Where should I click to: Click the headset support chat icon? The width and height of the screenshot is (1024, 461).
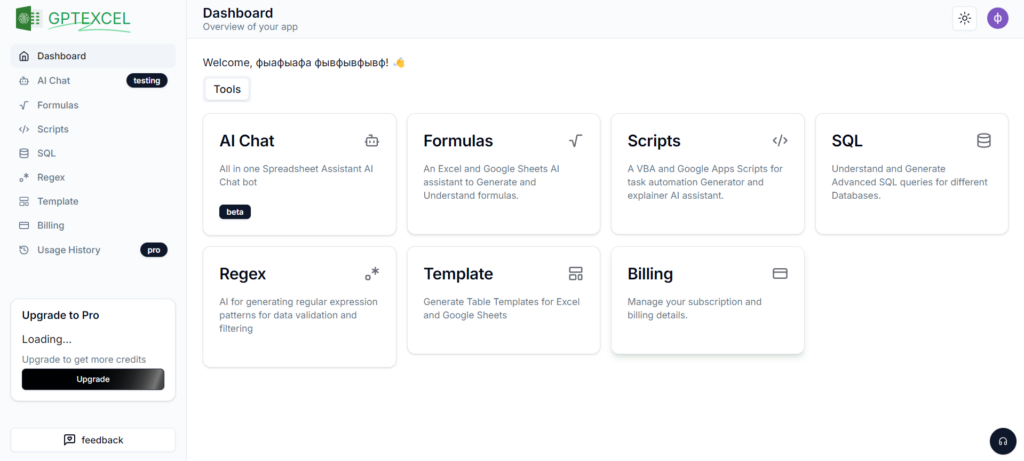1003,441
